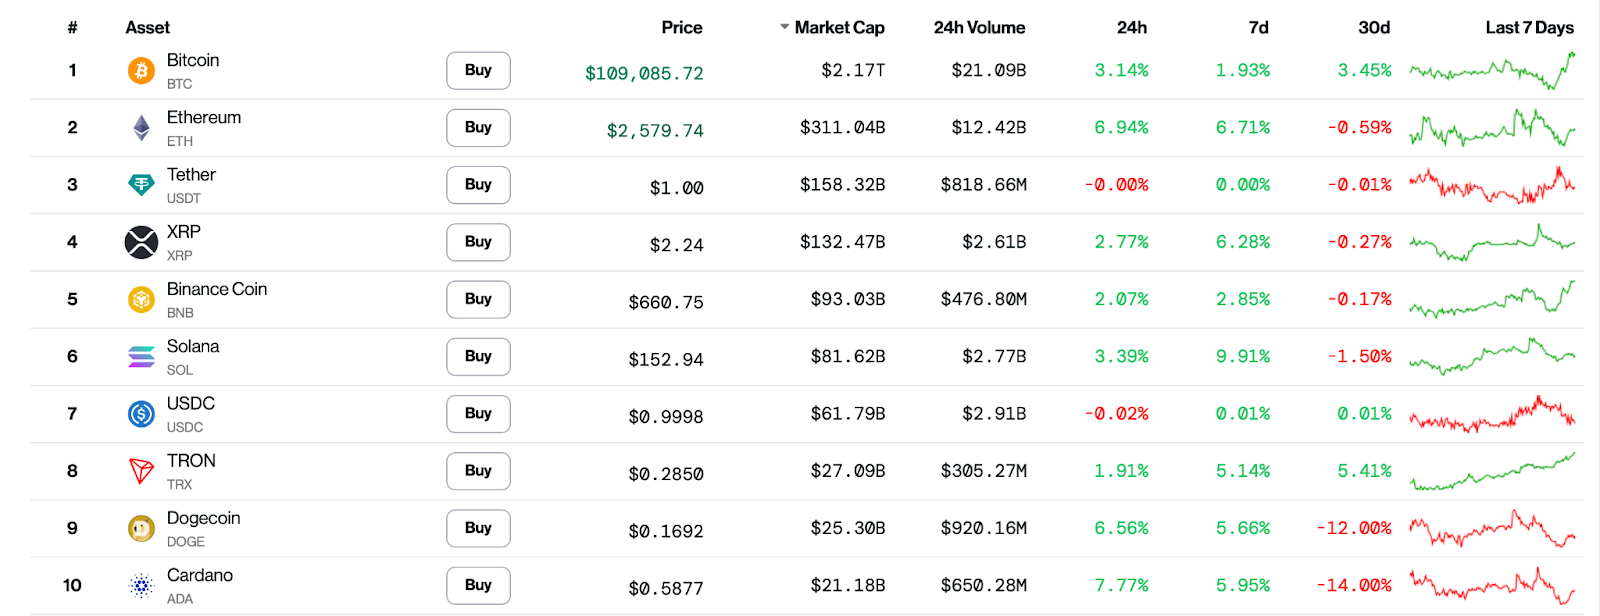Click the TRON logo icon
Image resolution: width=1600 pixels, height=616 pixels.
141,471
